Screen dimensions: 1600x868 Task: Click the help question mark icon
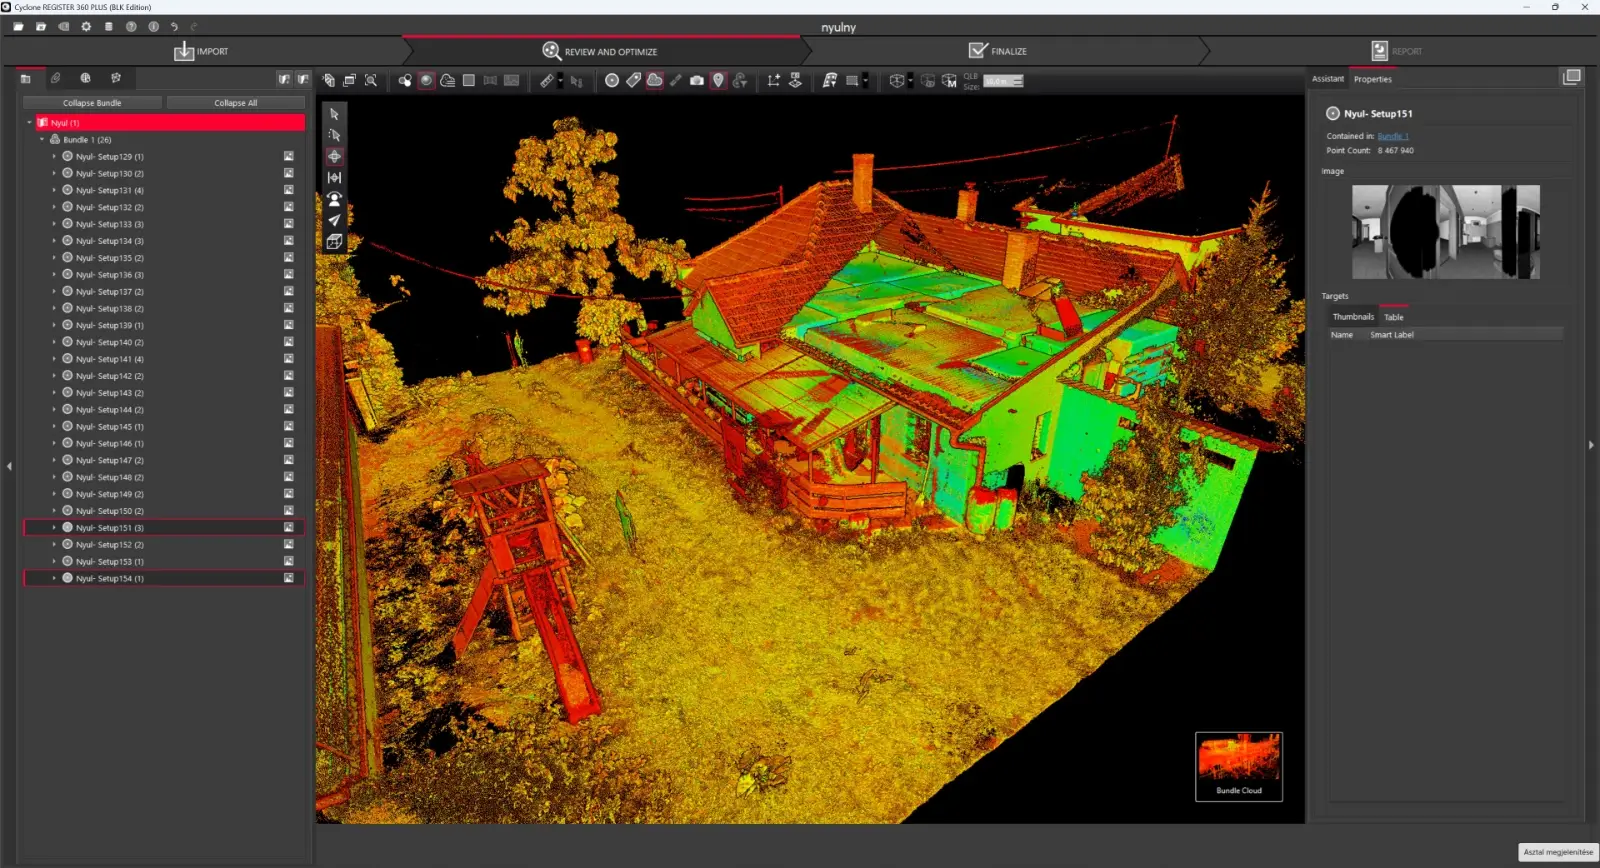[x=131, y=27]
